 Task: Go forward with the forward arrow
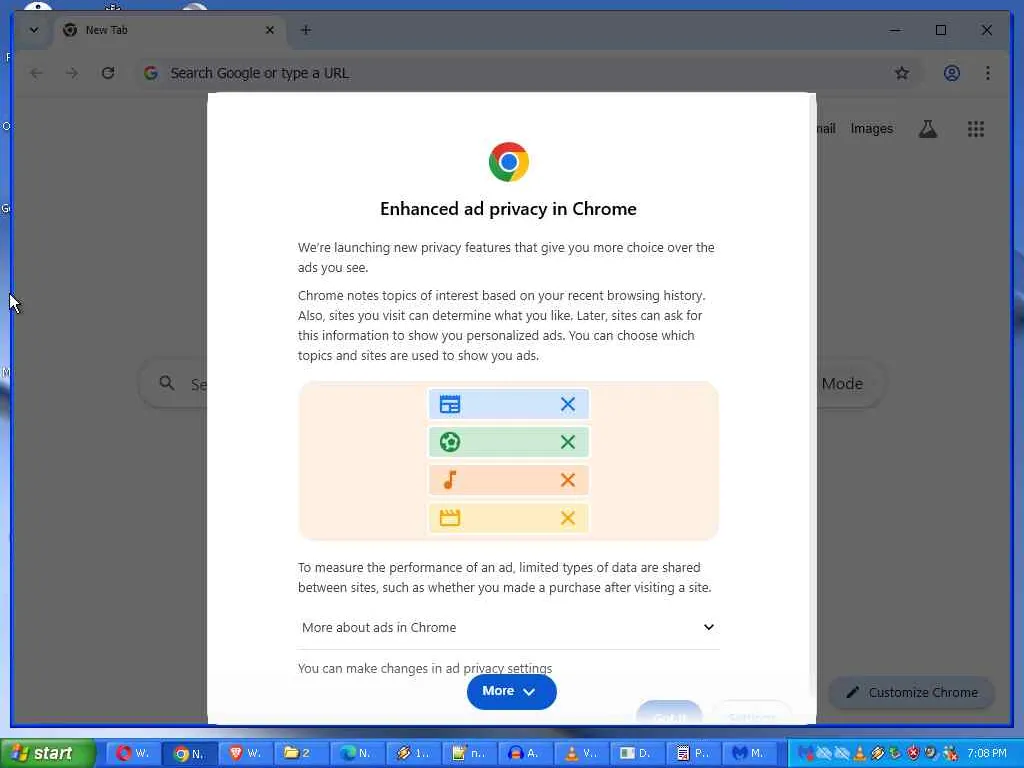72,73
